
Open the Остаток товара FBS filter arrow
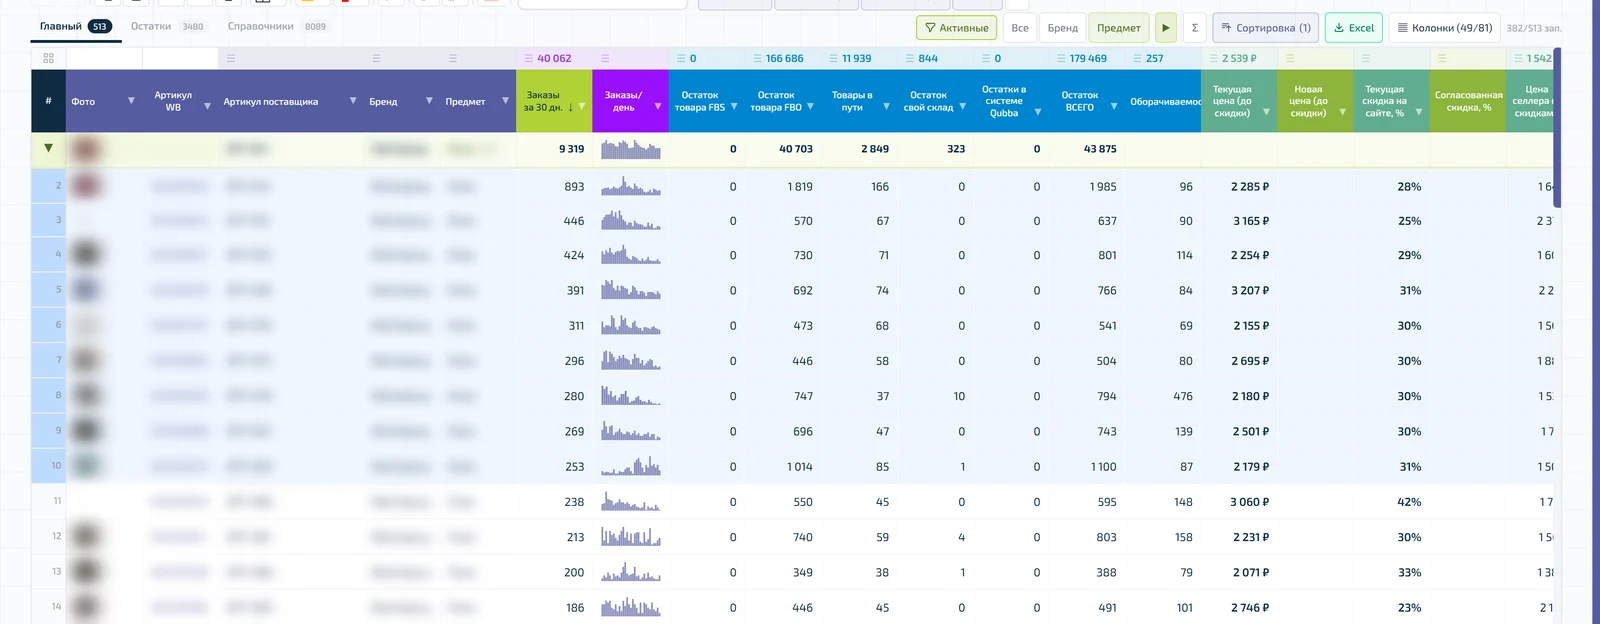point(734,107)
